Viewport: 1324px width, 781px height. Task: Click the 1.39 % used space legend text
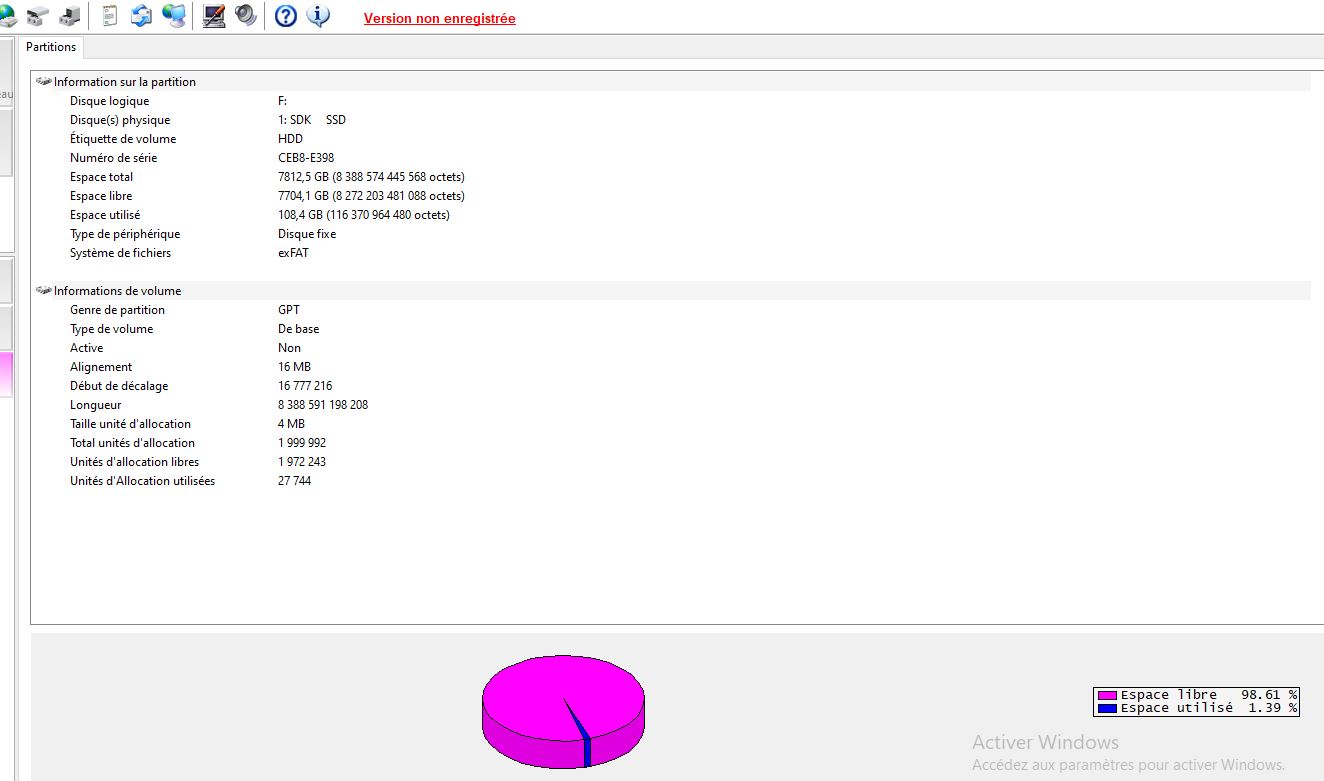coord(1273,708)
